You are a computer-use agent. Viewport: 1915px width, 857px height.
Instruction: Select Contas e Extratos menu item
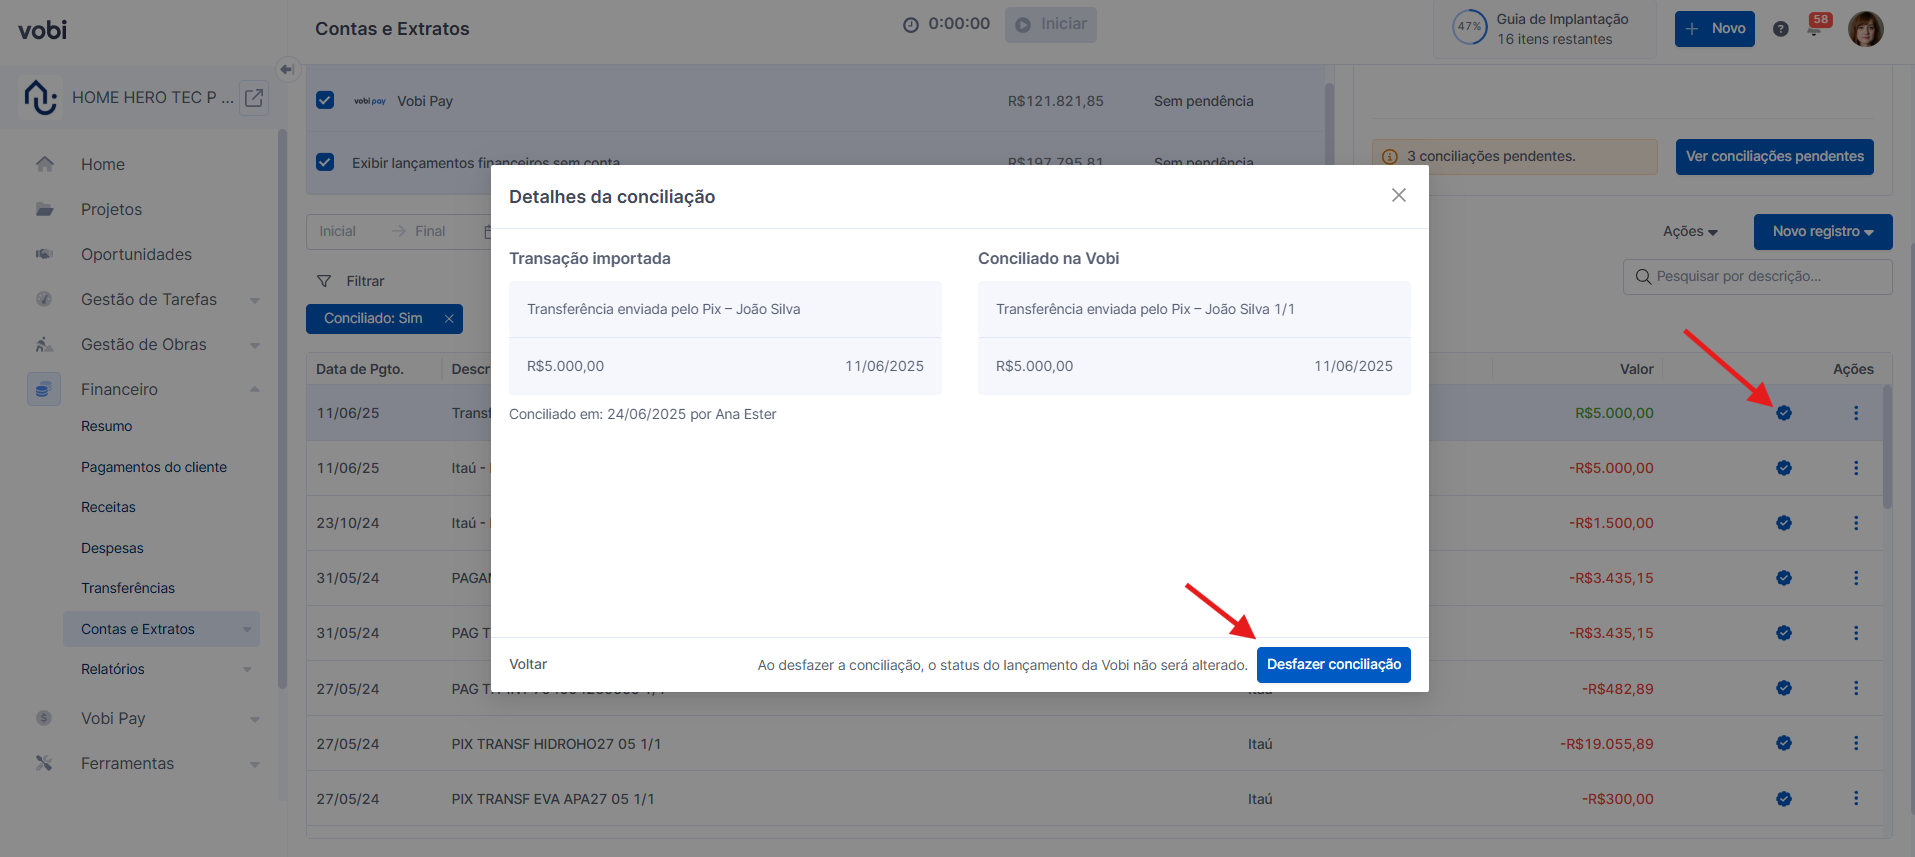point(161,629)
